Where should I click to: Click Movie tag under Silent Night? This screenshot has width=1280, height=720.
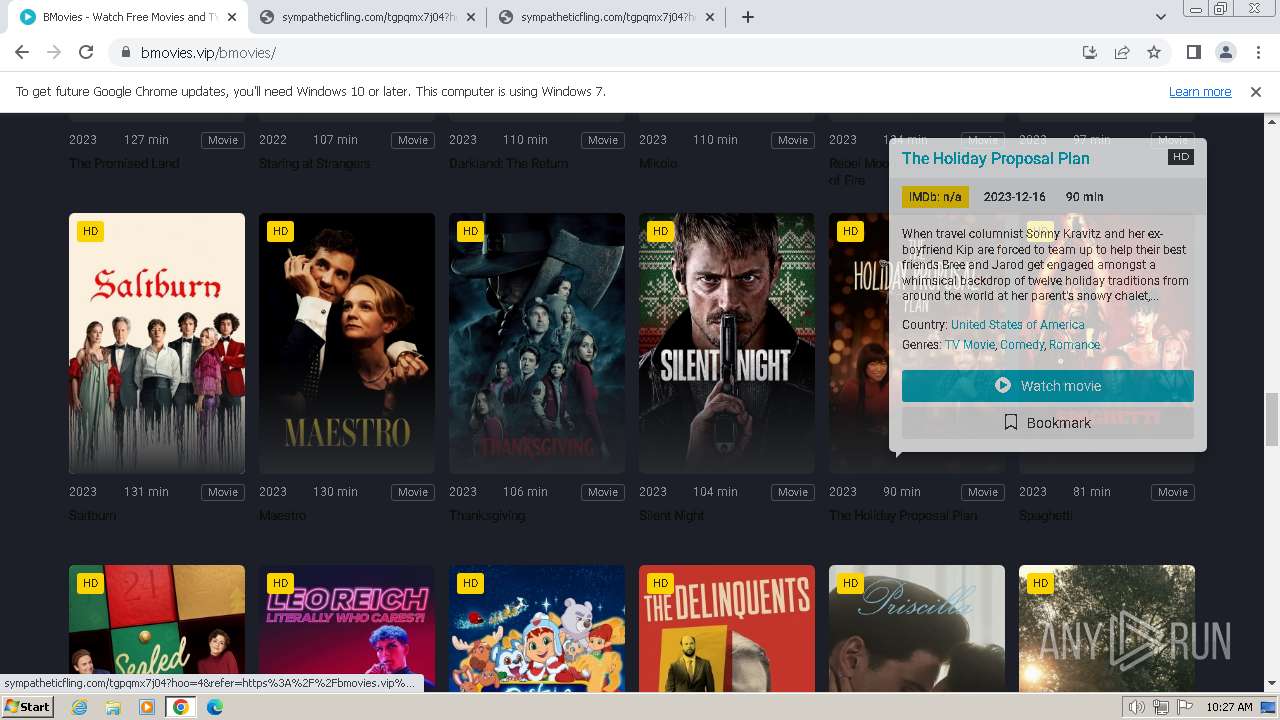click(x=793, y=492)
